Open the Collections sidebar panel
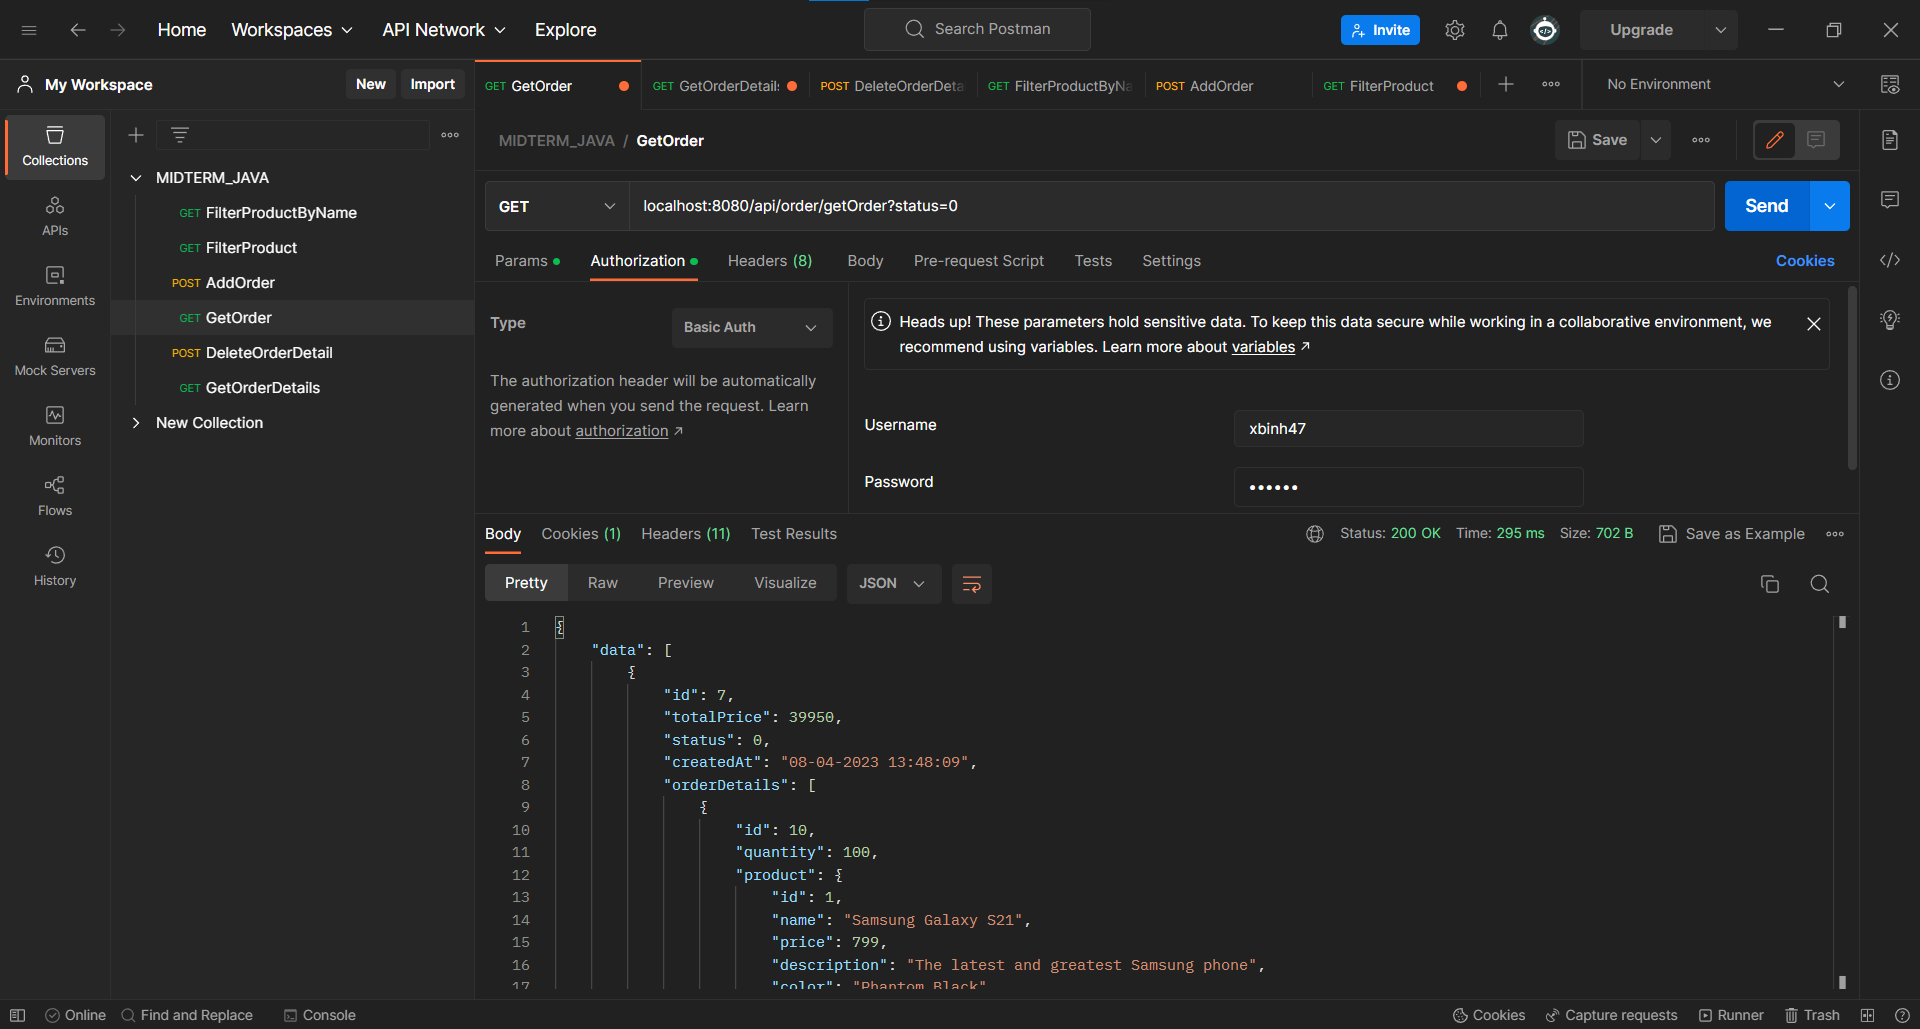Screen dimensions: 1920x1029 pos(55,147)
